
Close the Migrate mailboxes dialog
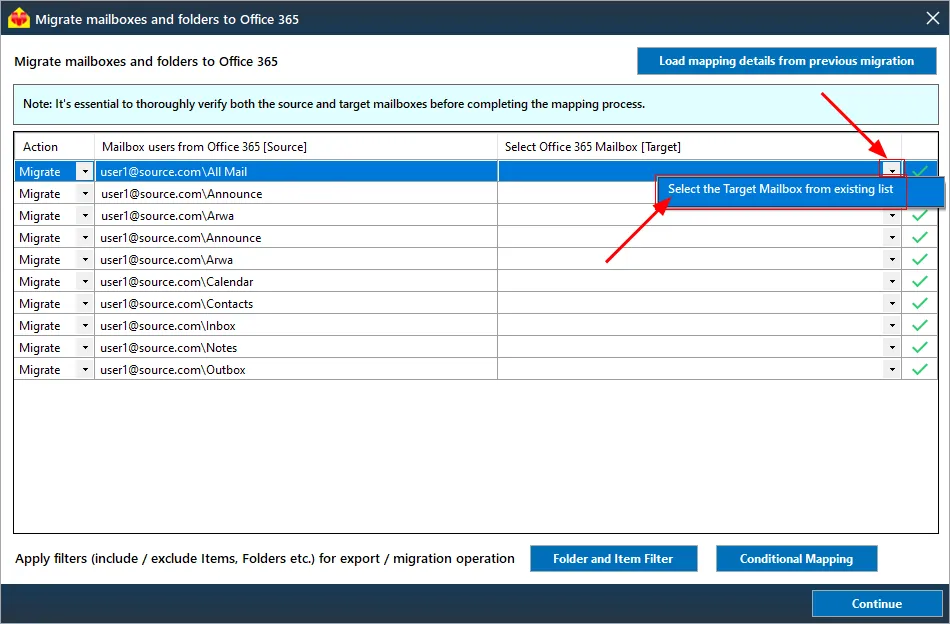(933, 18)
